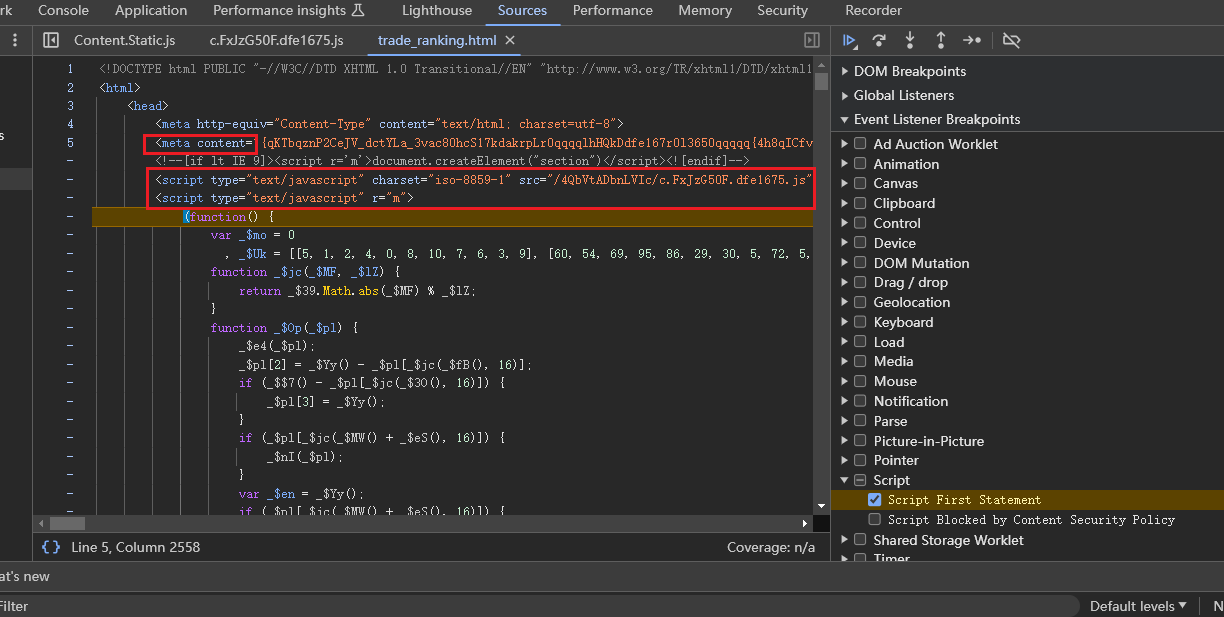Collapse the debugger sidebar pane icon
Viewport: 1224px width, 617px height.
pos(812,40)
